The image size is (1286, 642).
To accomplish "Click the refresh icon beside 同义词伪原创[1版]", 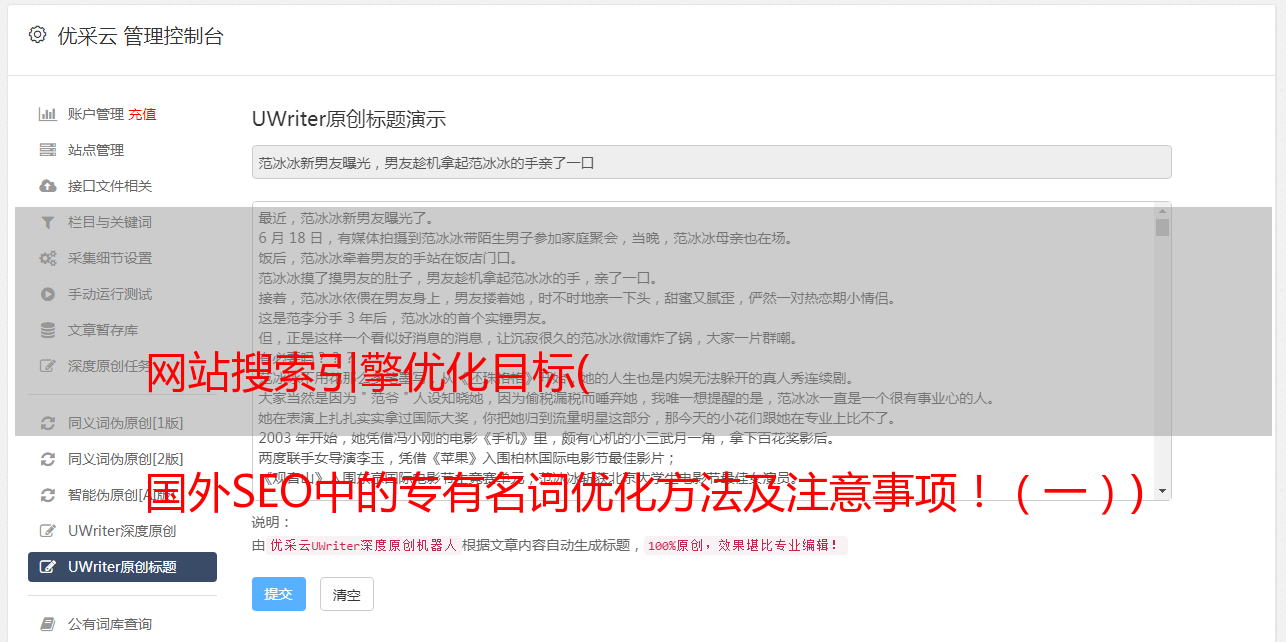I will click(x=47, y=423).
